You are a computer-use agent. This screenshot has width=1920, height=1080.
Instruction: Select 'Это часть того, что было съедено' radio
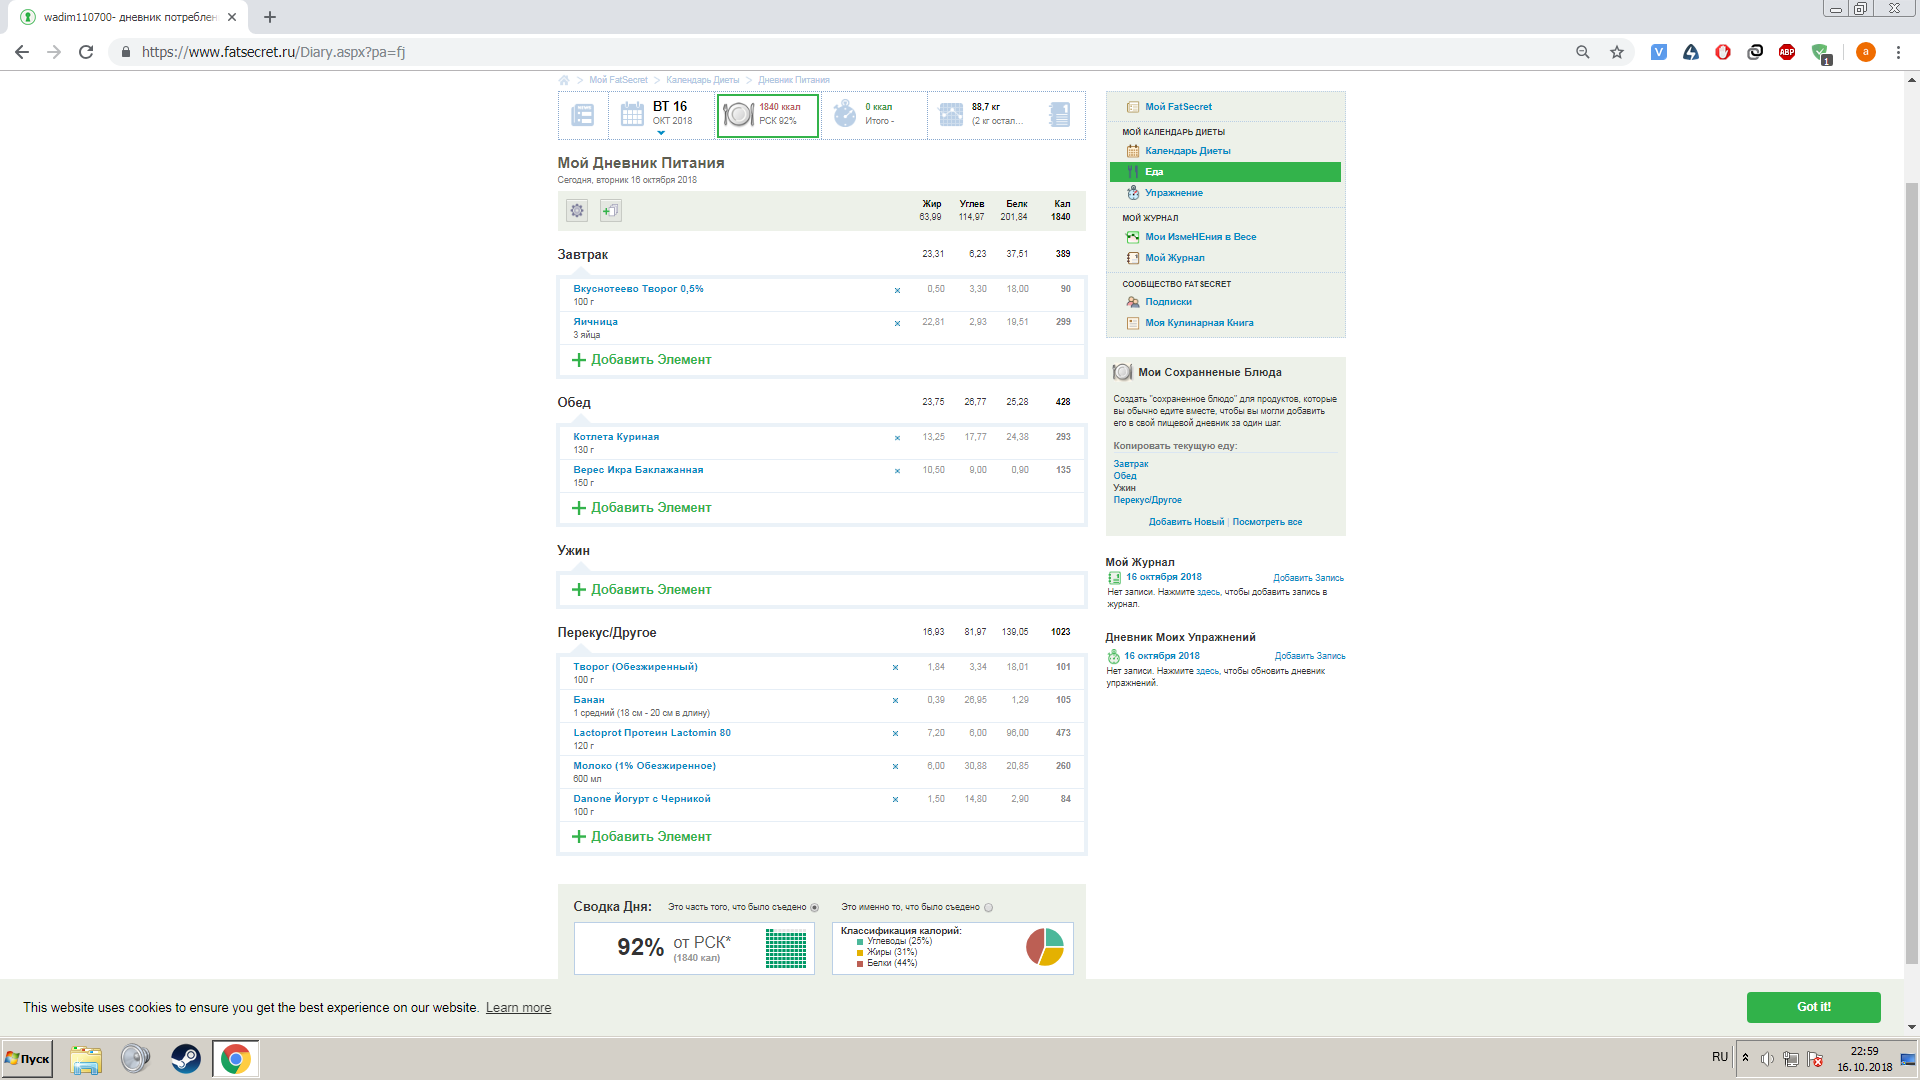click(x=814, y=908)
